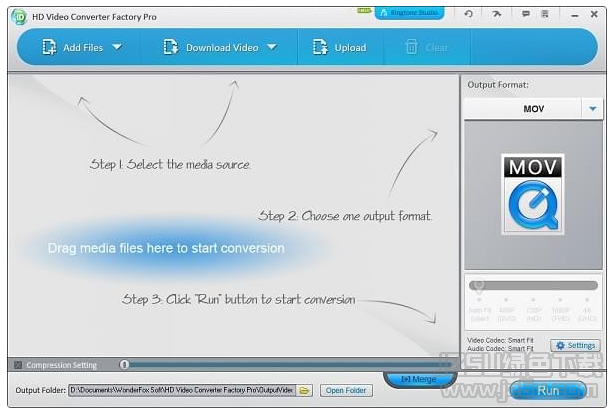Click the HD Video Converter app logo
616x416 pixels.
coord(18,17)
